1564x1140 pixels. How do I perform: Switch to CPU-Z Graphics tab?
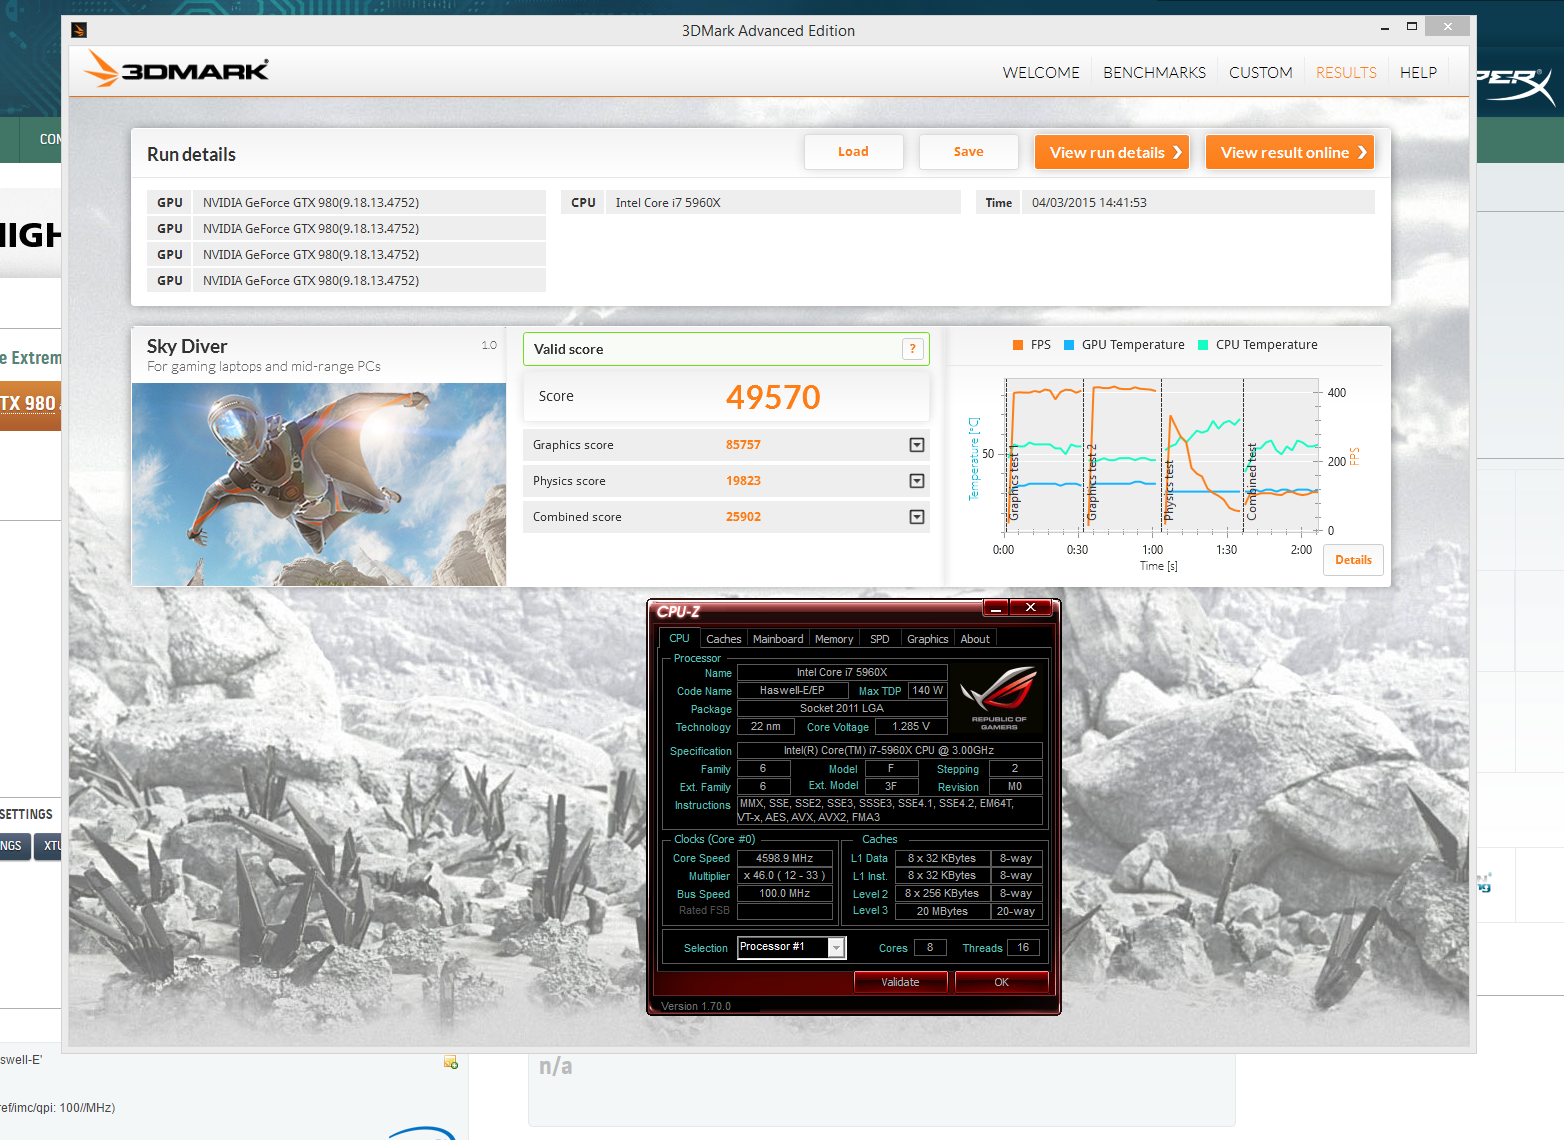click(x=927, y=639)
